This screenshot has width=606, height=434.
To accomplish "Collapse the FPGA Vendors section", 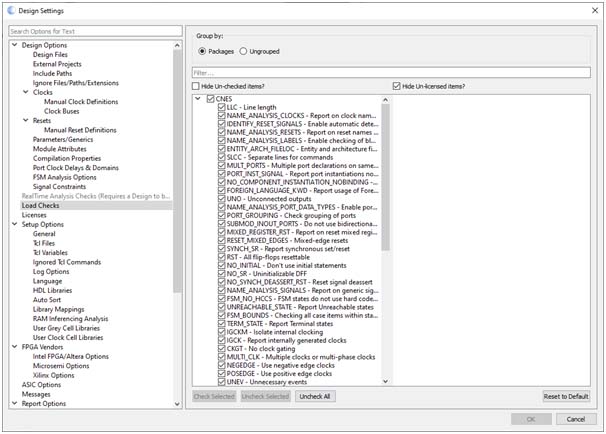I will 13,346.
